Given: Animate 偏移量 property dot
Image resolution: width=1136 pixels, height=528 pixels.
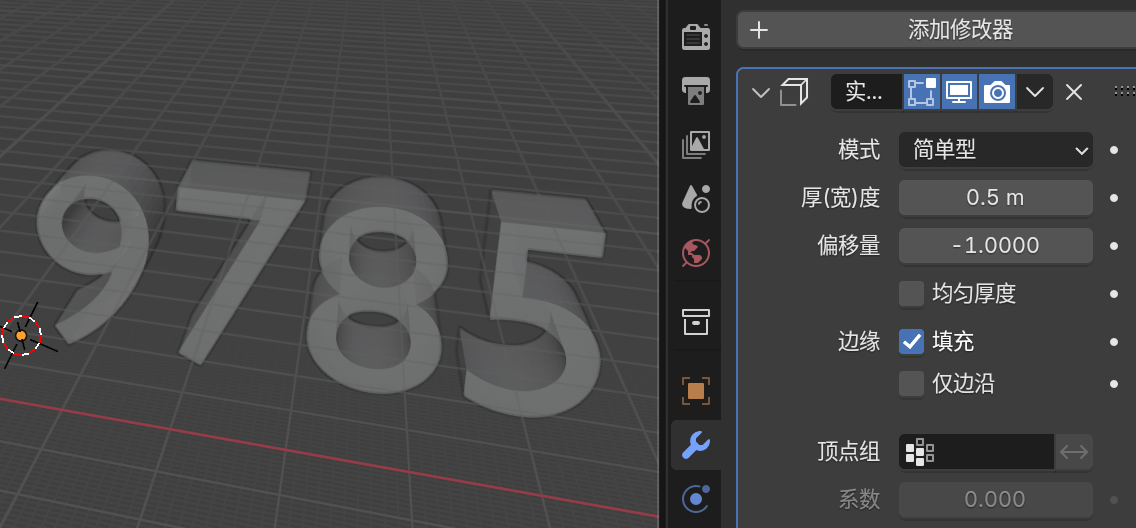Looking at the screenshot, I should 1114,246.
